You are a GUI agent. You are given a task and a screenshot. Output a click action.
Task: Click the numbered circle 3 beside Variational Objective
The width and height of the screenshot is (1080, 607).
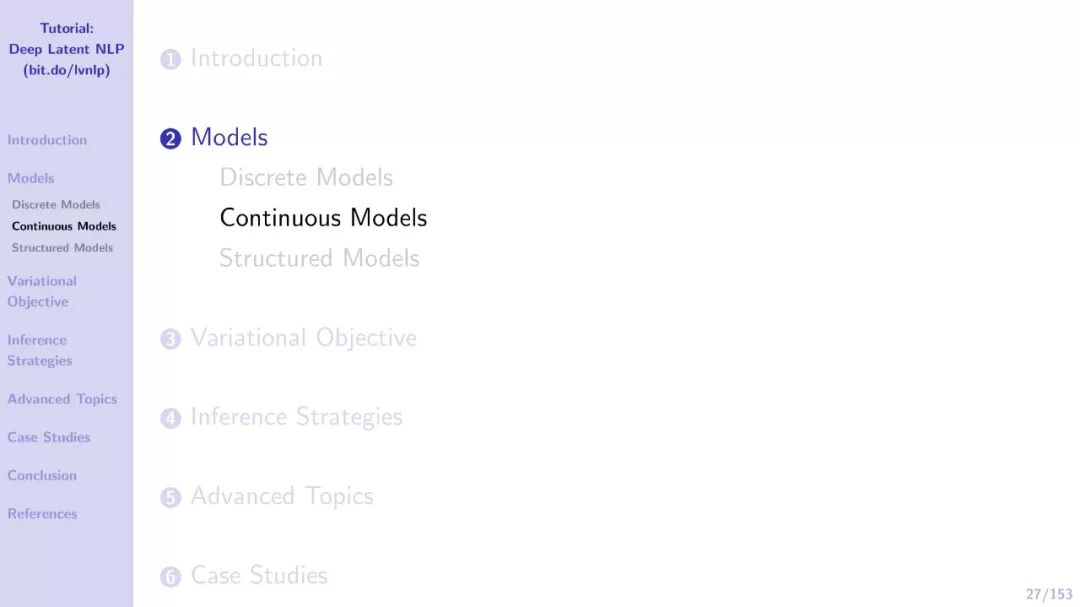[x=170, y=339]
